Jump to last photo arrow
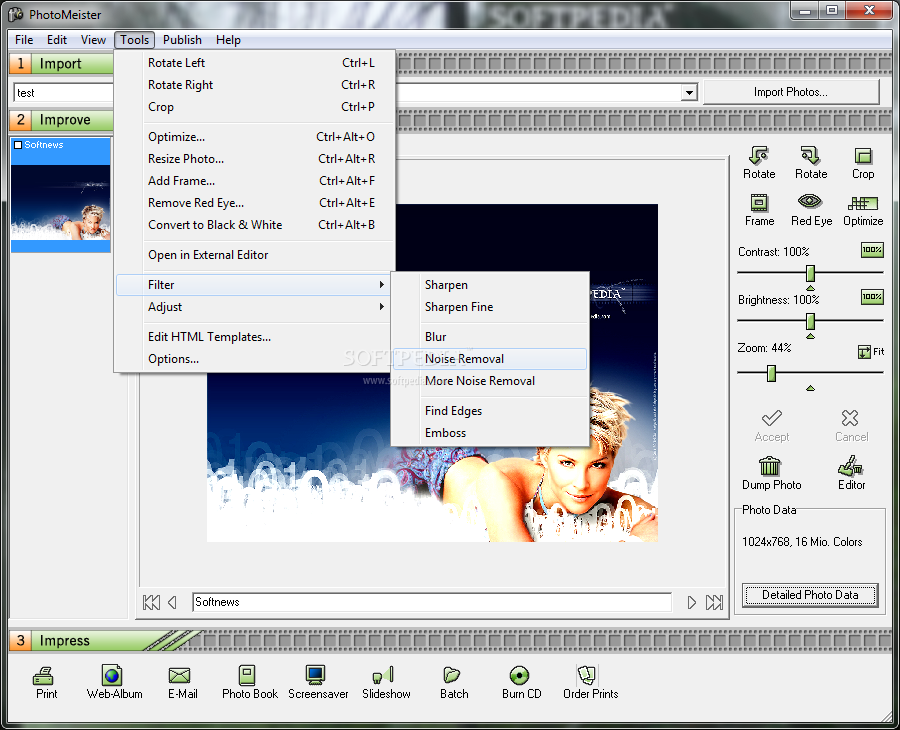The width and height of the screenshot is (900, 730). (x=714, y=603)
